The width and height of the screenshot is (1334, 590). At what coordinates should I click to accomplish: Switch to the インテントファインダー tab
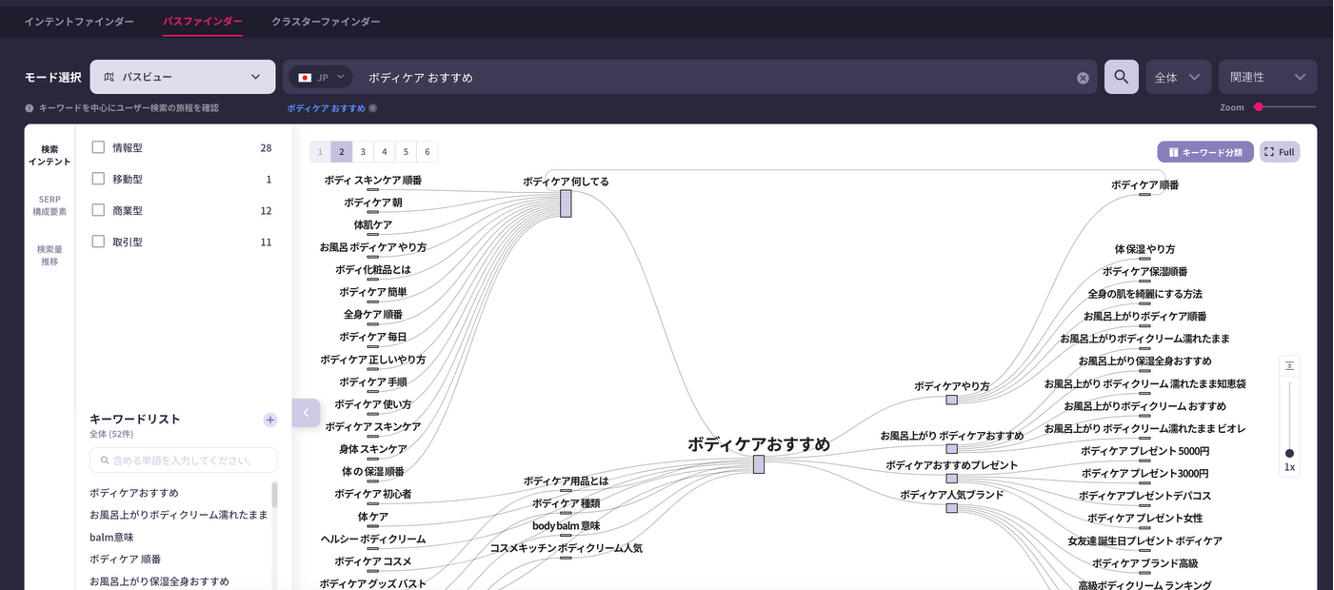[x=79, y=21]
